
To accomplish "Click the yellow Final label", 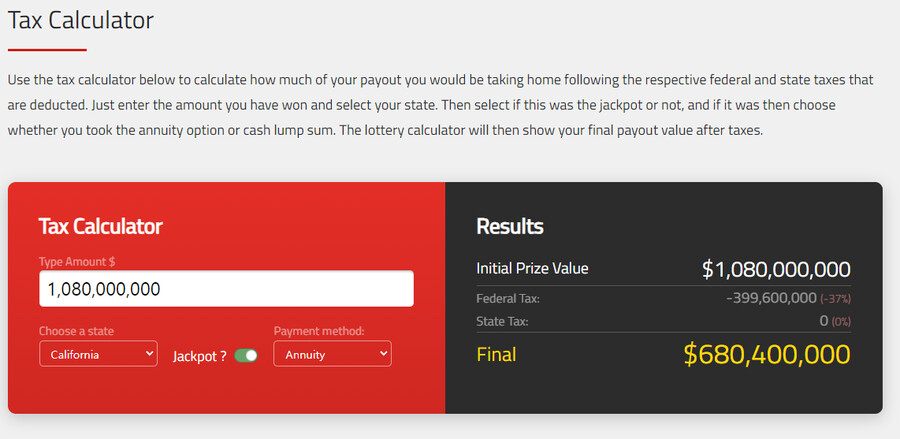I will [x=497, y=354].
